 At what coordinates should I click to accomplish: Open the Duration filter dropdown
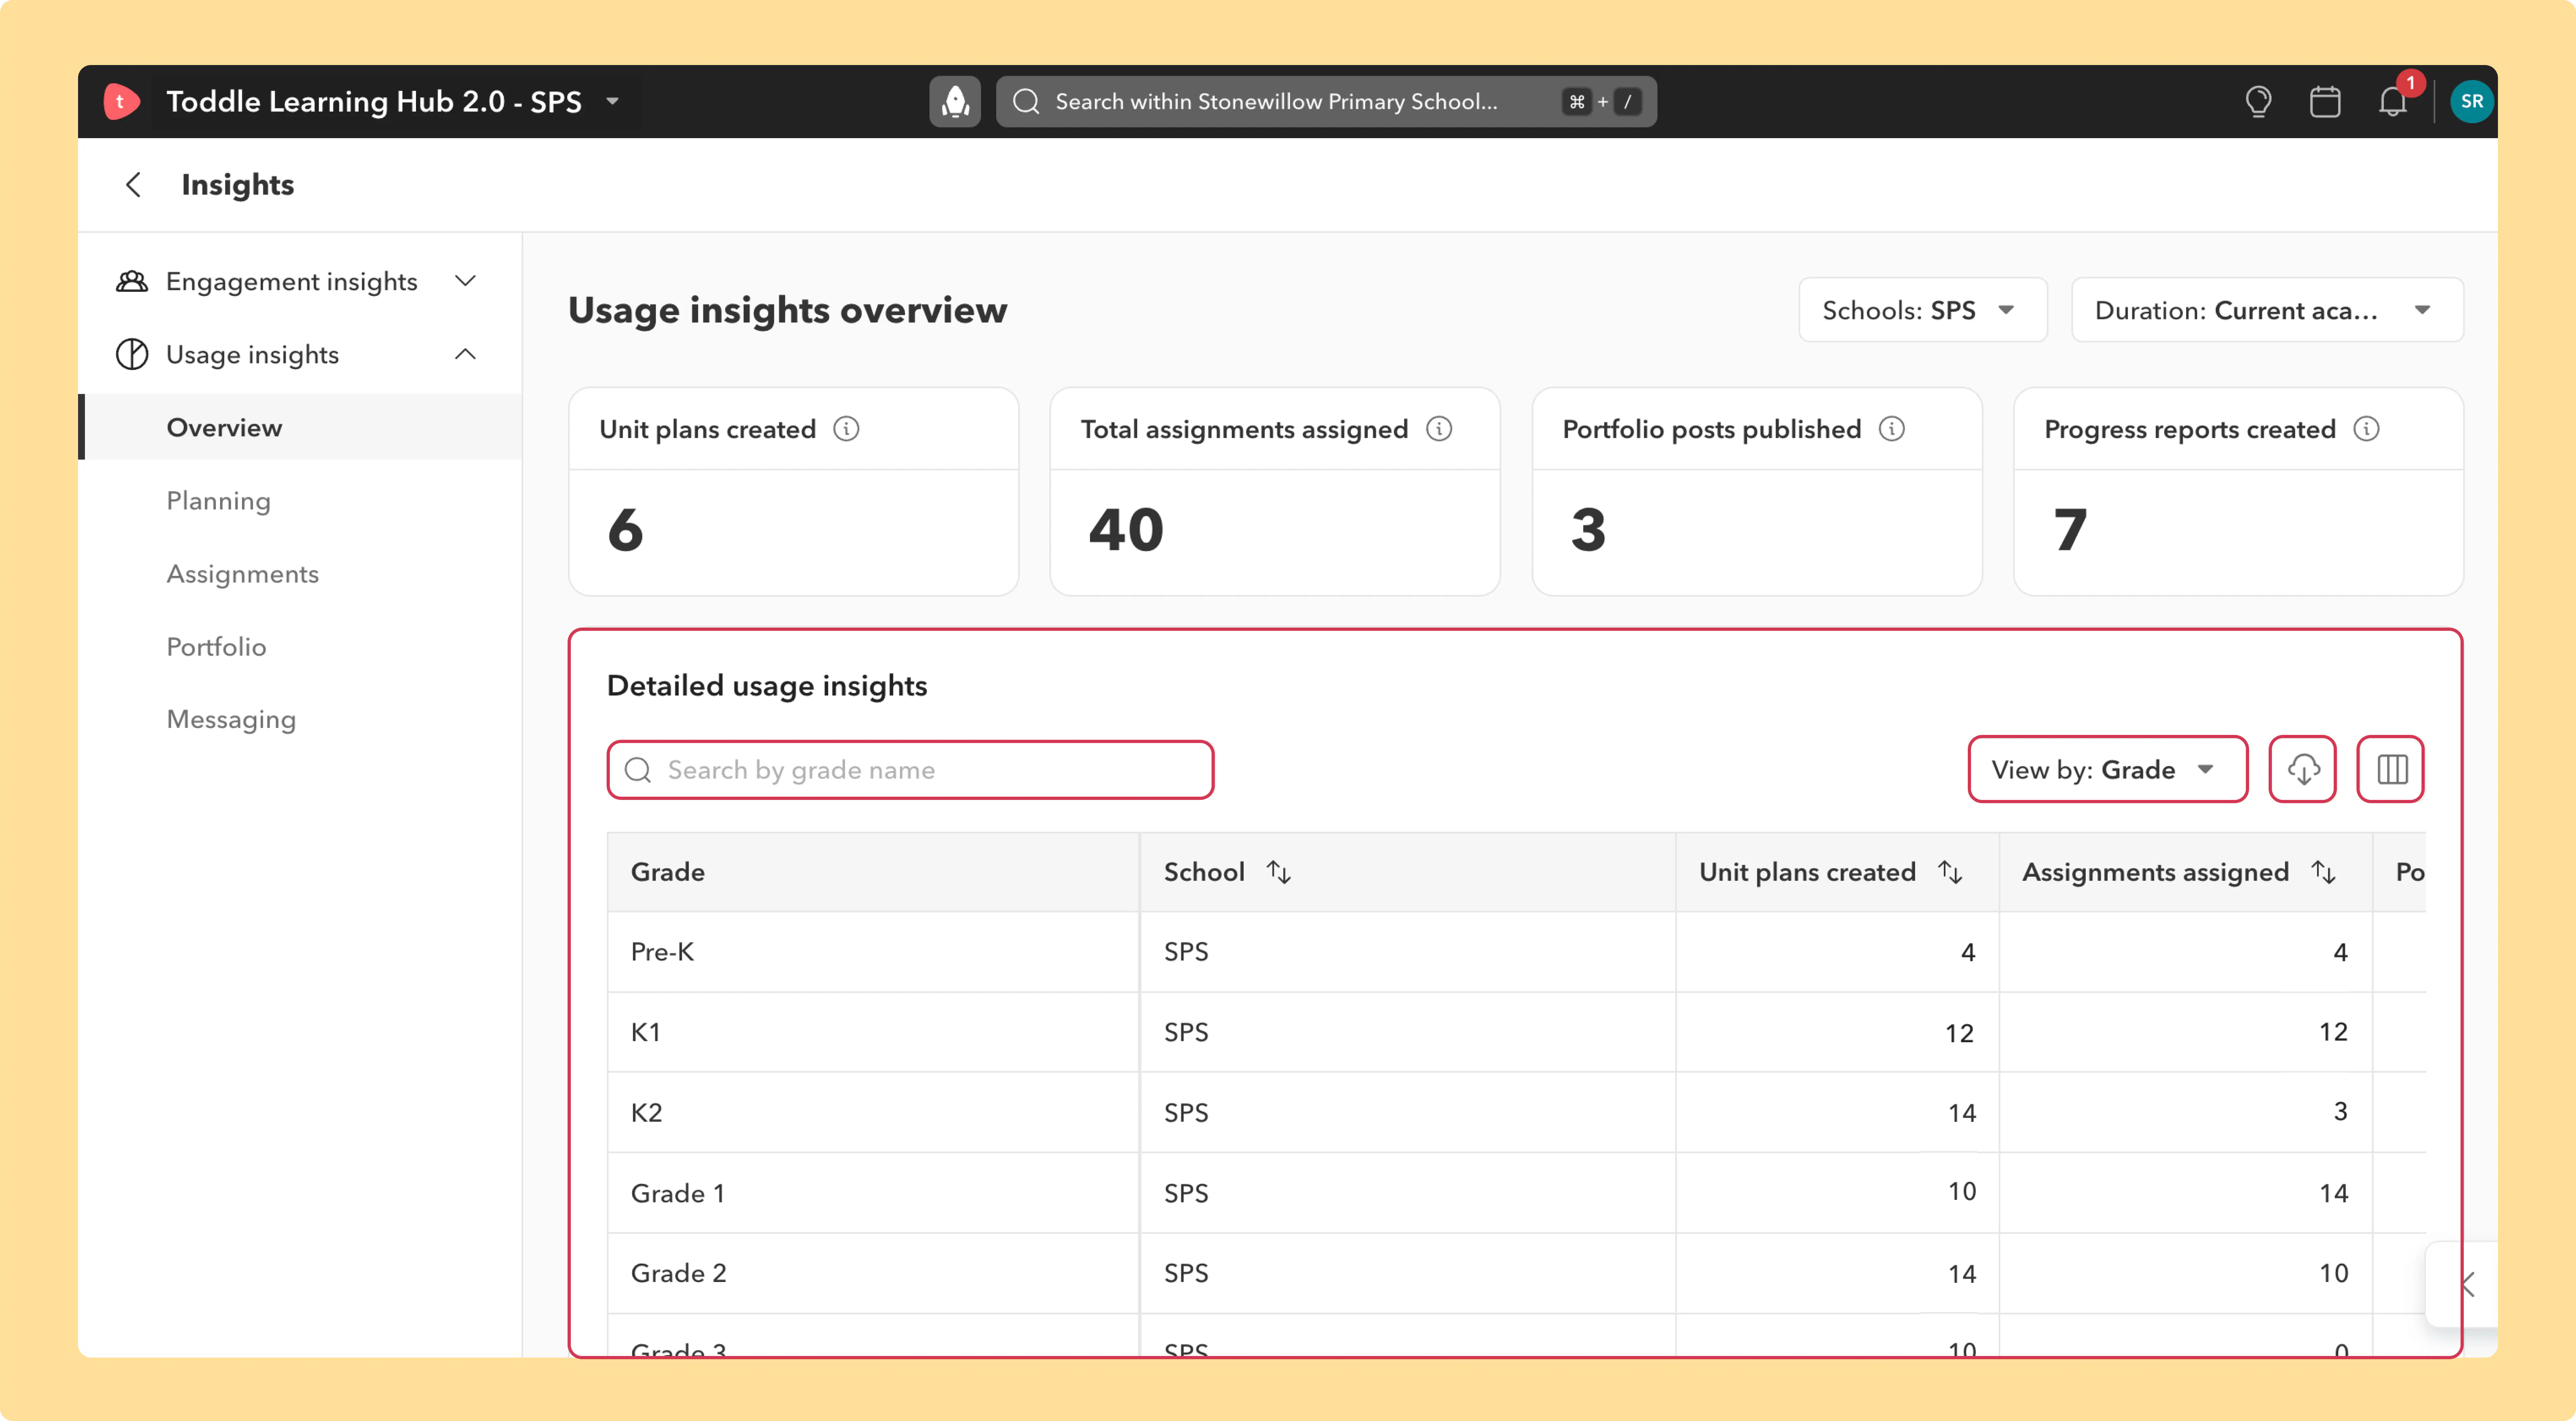(x=2267, y=310)
